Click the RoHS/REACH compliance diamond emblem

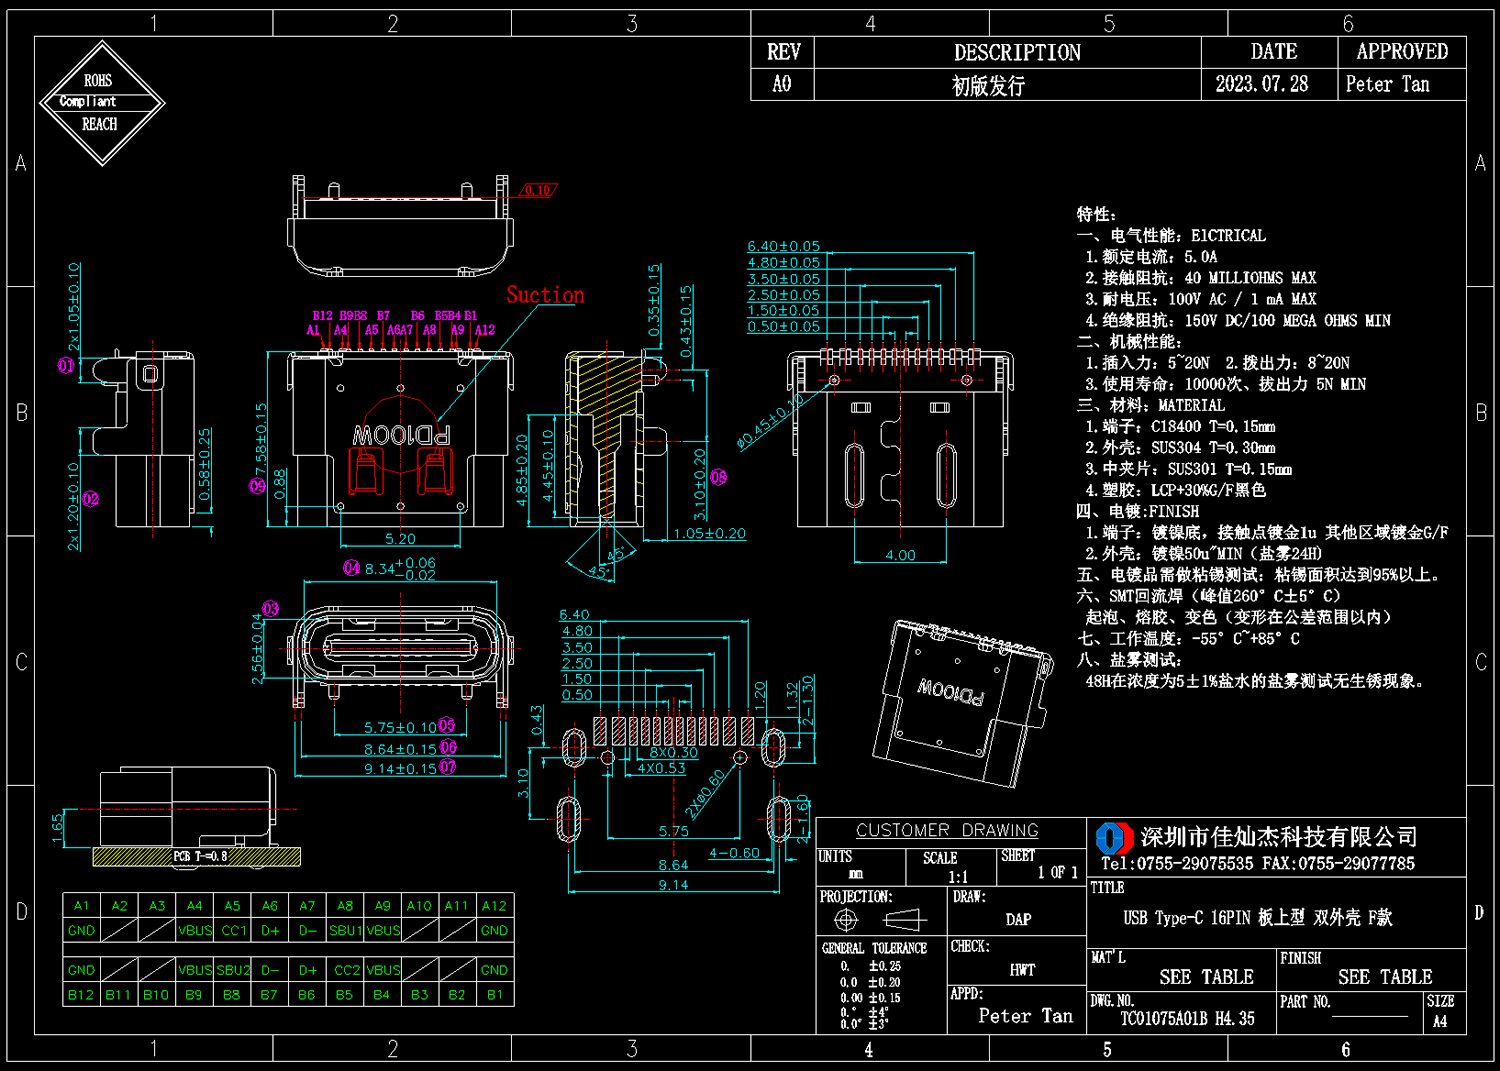point(102,103)
